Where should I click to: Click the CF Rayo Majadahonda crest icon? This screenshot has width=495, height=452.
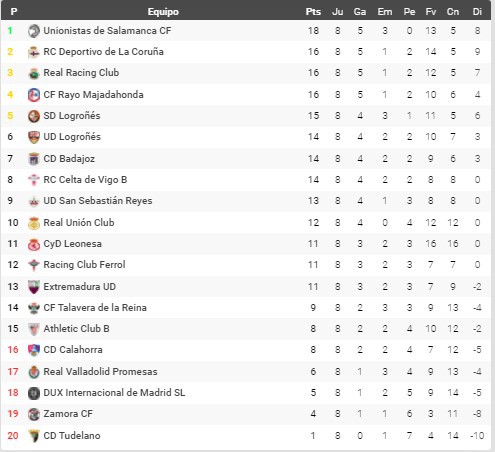click(x=34, y=95)
